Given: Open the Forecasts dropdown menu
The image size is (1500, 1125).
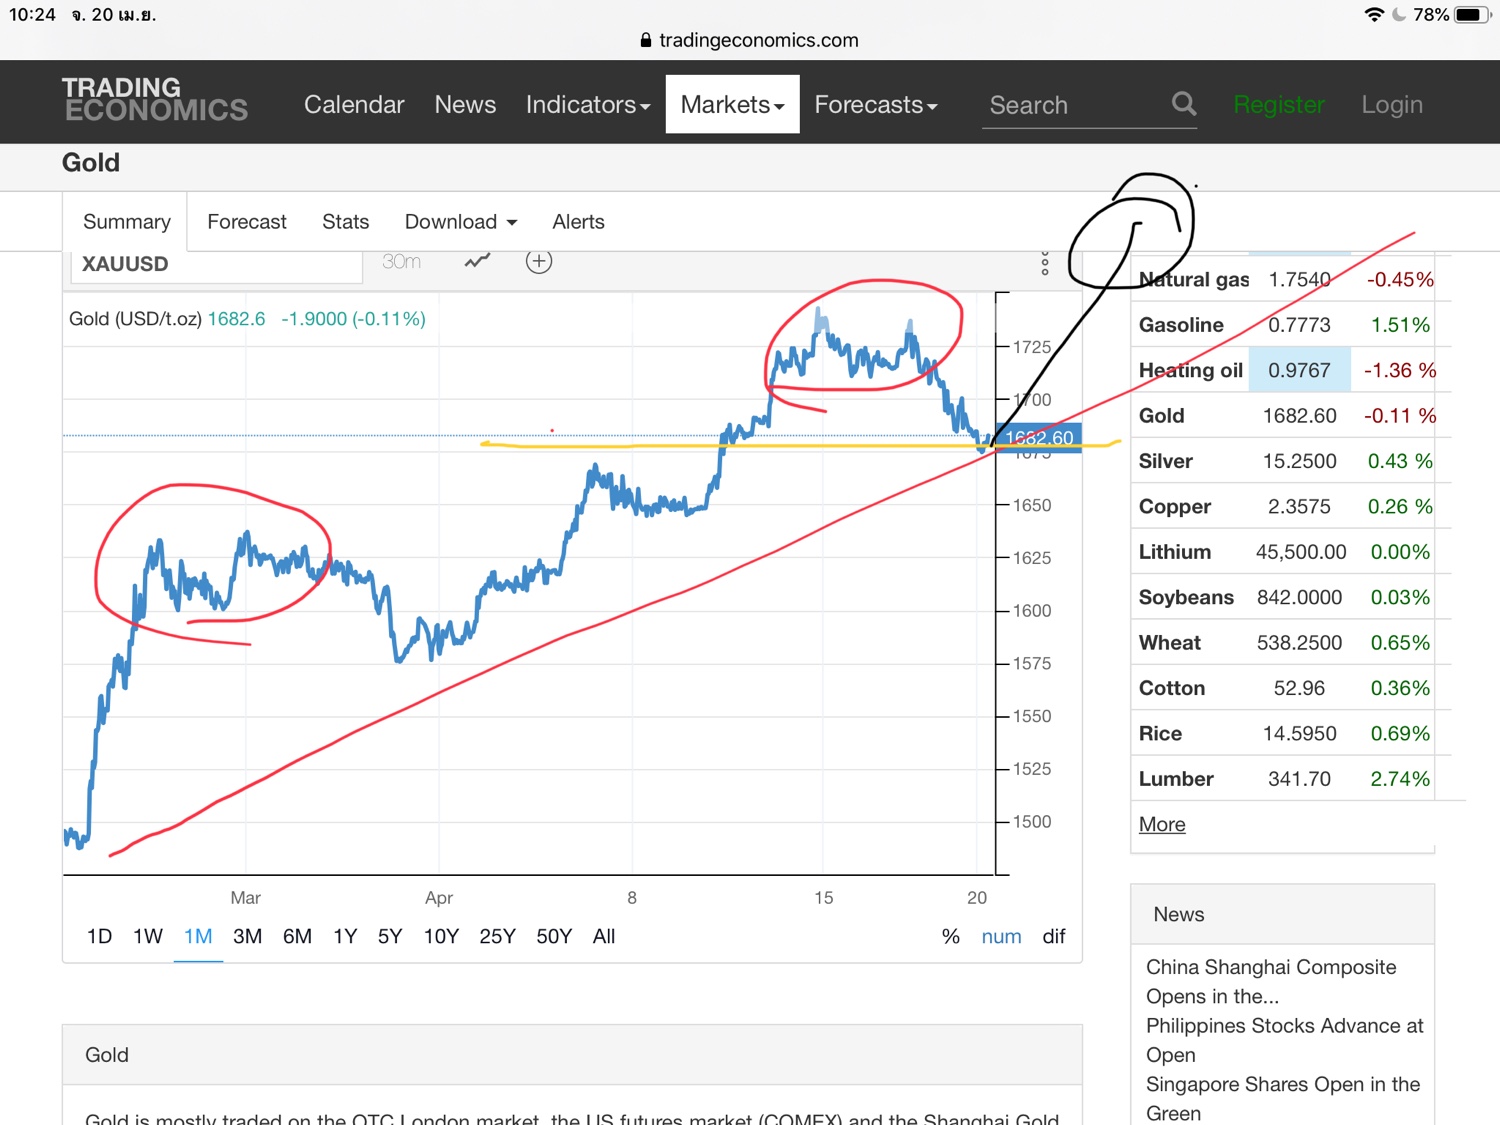Looking at the screenshot, I should tap(876, 105).
